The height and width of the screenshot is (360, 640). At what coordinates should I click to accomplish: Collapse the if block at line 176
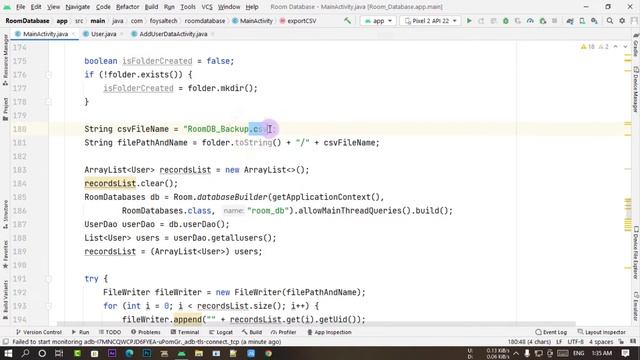point(49,75)
